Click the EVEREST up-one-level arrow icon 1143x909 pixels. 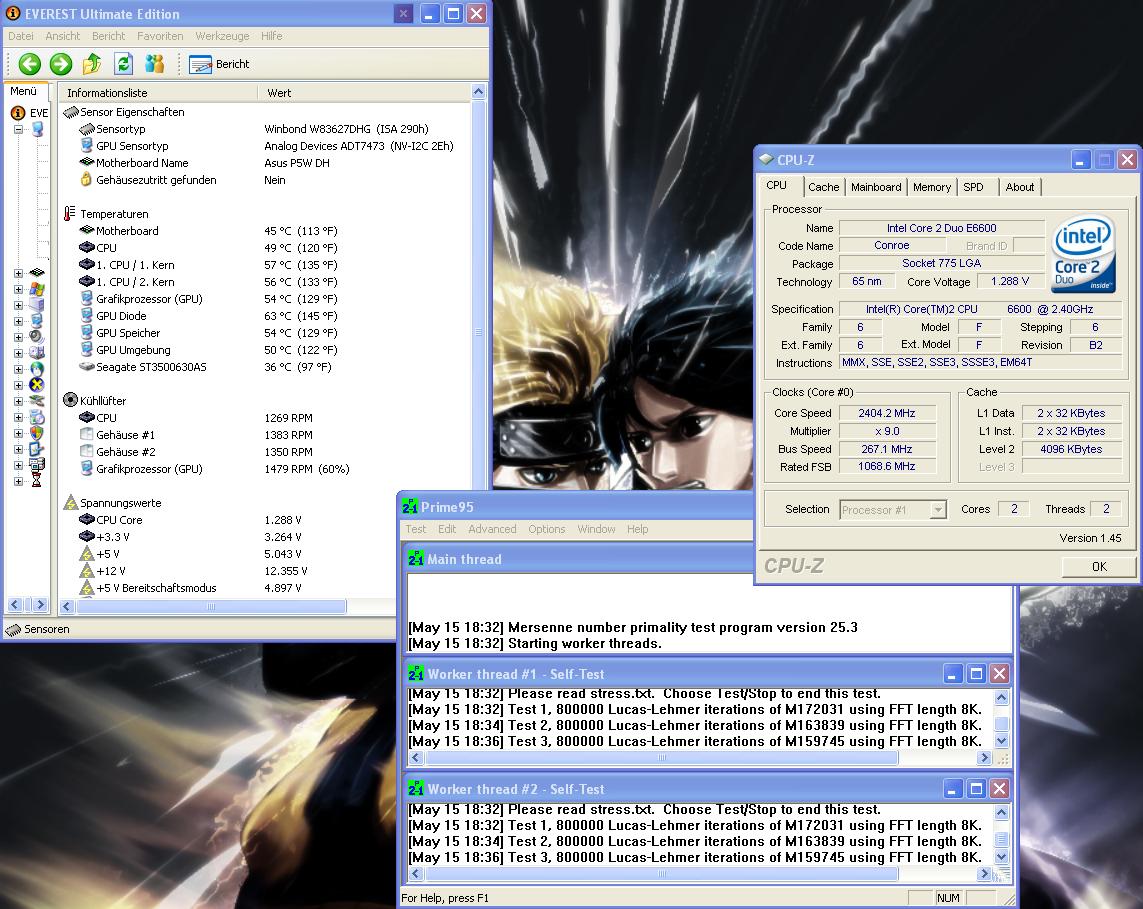point(92,64)
